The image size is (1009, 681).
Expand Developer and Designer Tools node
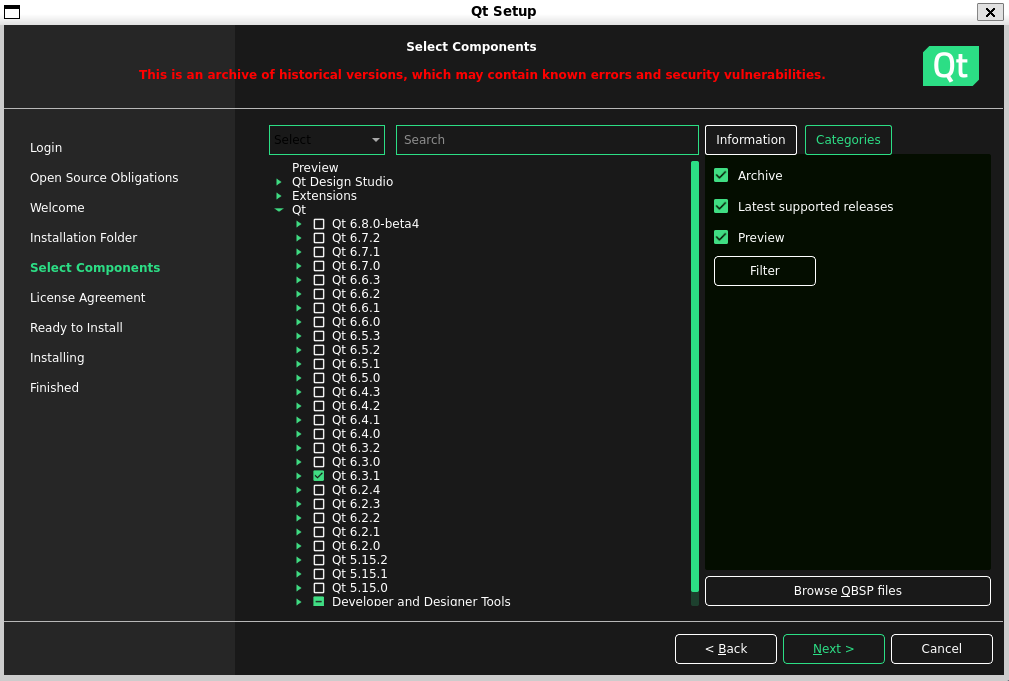[299, 602]
